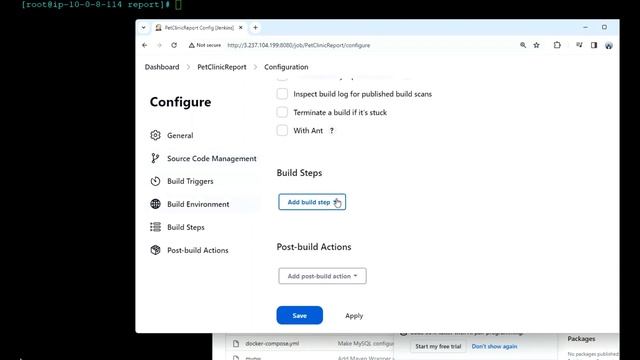Click the Build Steps section heading
This screenshot has height=360, width=640.
(x=299, y=173)
